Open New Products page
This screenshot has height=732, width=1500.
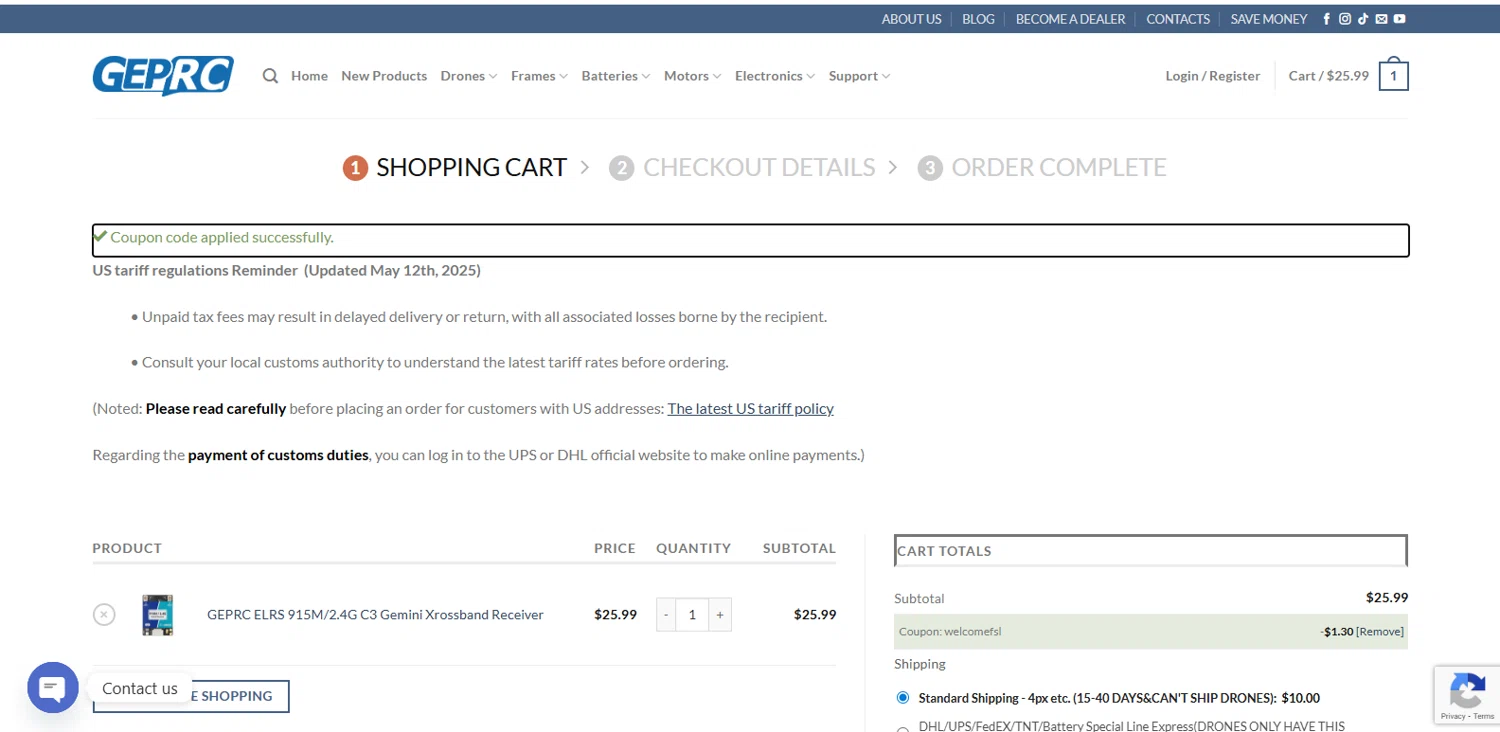click(384, 76)
